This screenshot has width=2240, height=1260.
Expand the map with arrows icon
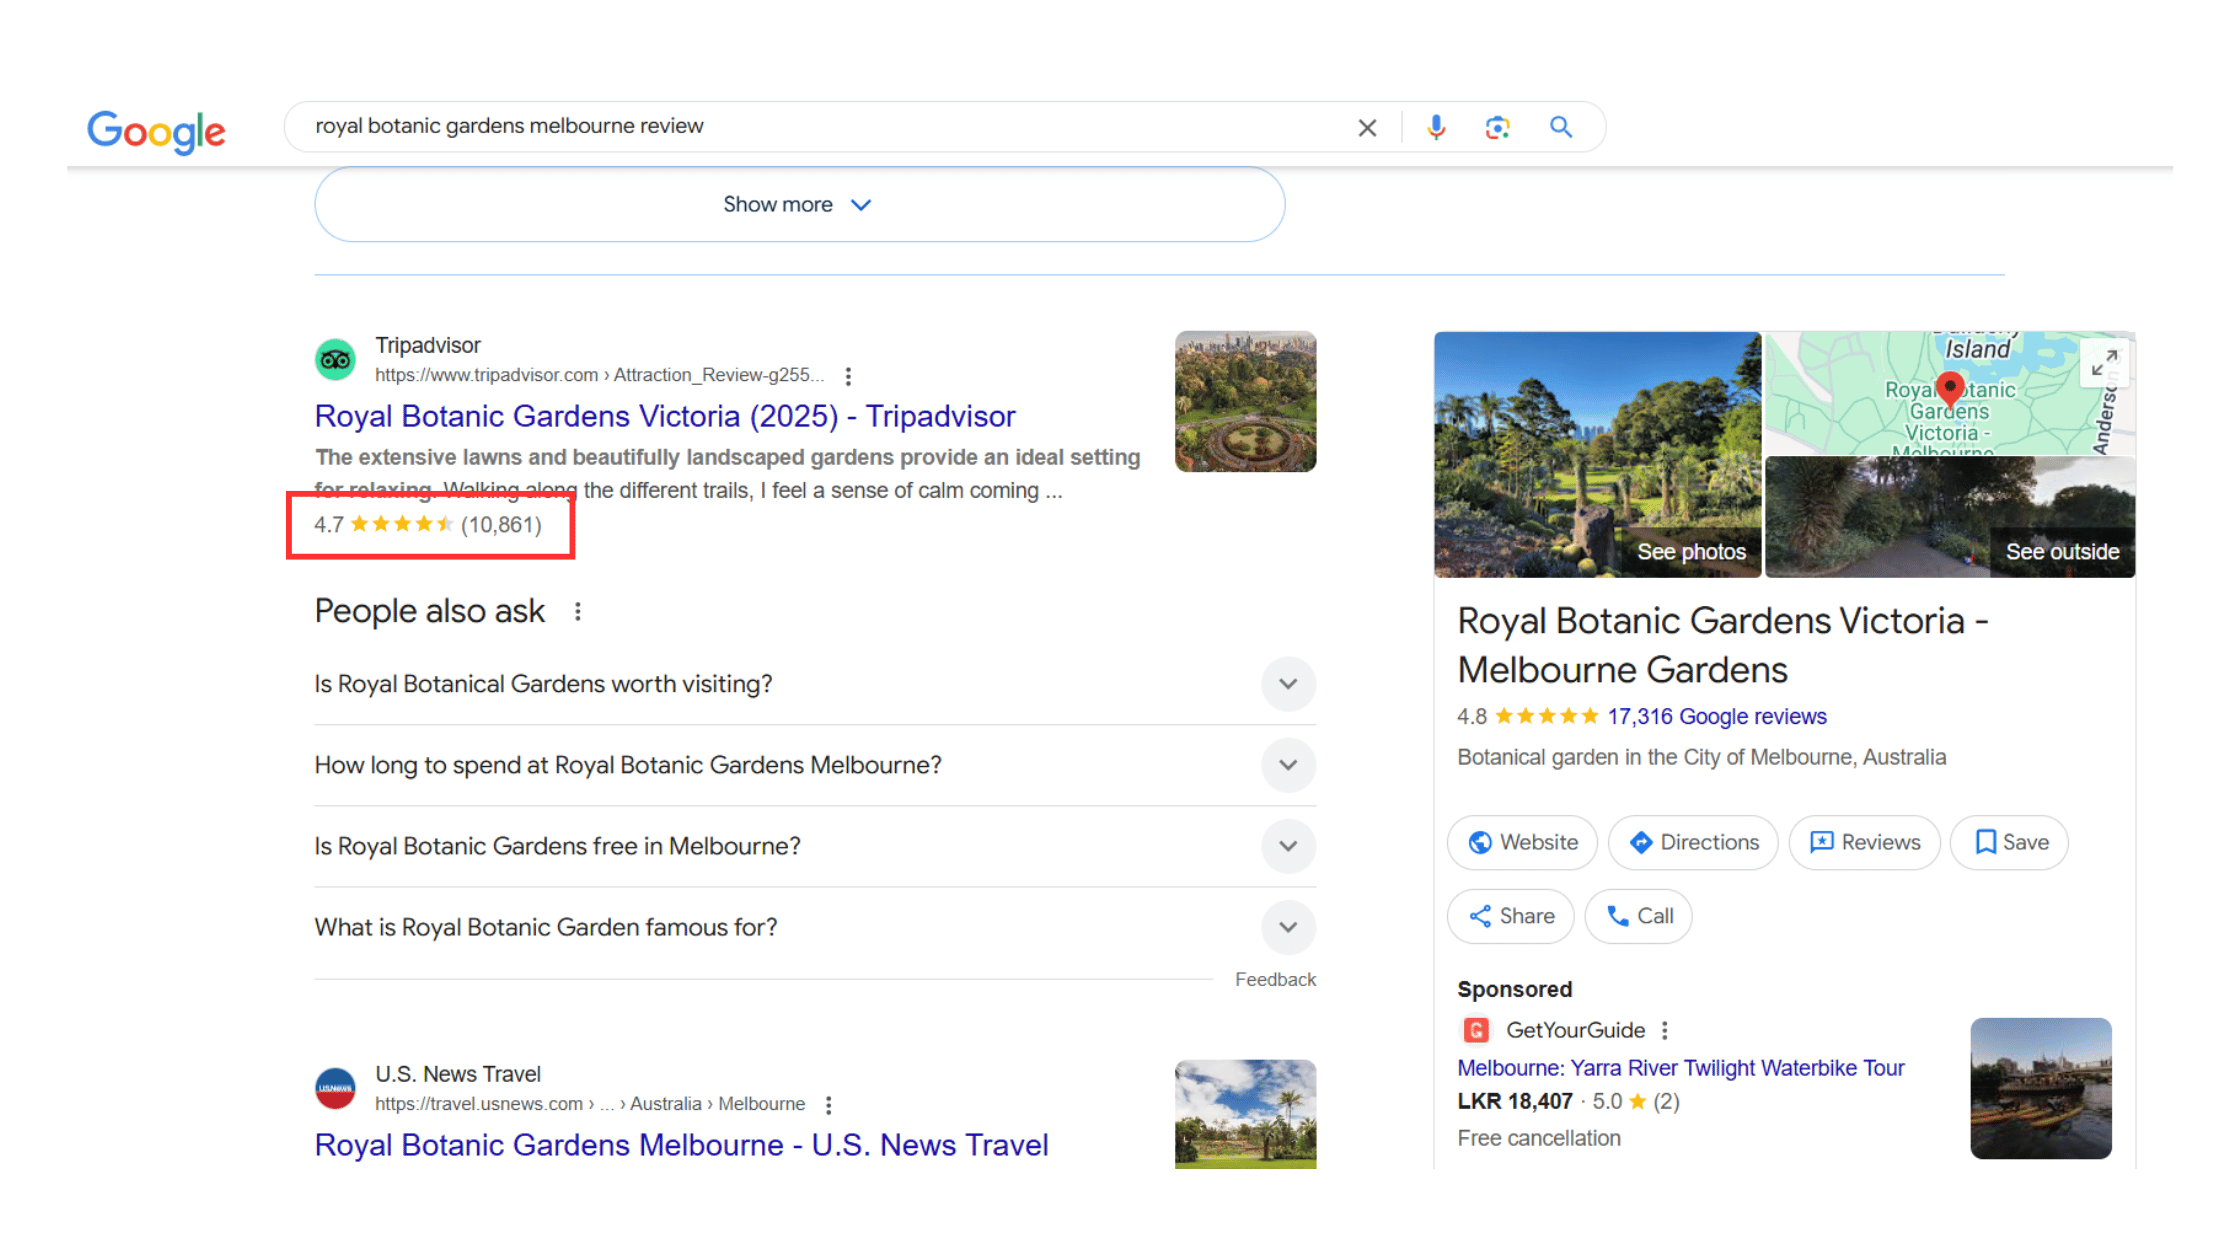[2104, 362]
